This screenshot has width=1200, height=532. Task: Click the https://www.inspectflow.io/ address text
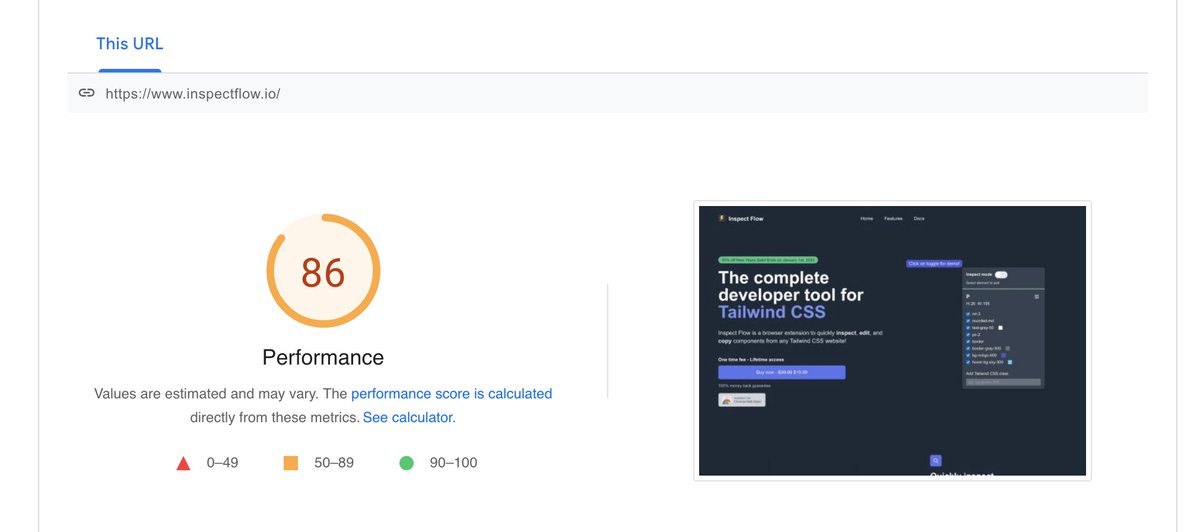[193, 93]
